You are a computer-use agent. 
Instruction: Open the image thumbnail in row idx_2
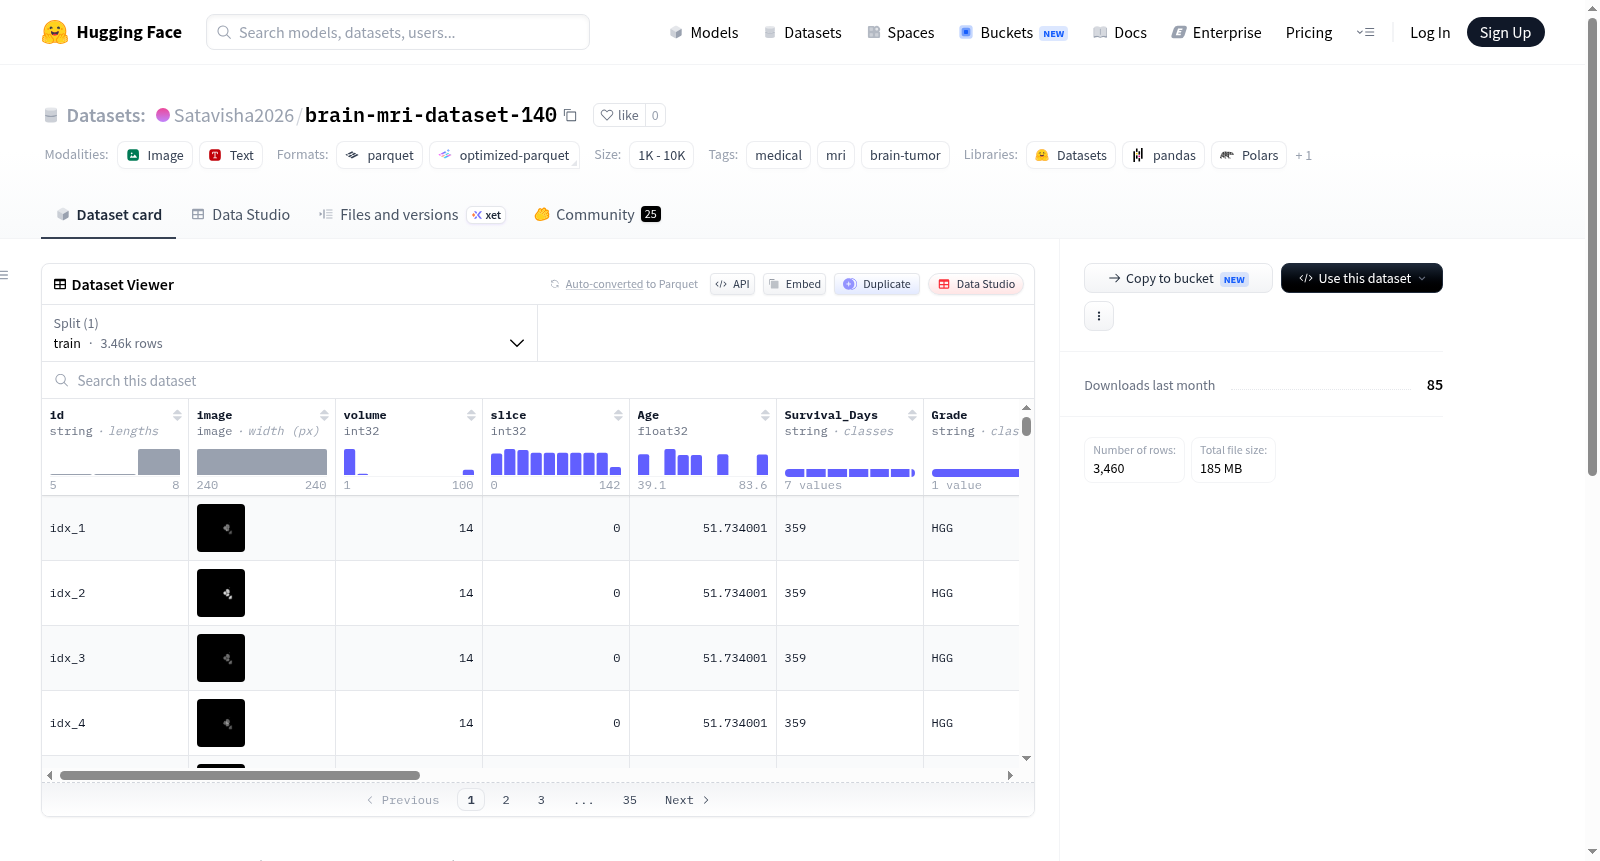point(221,593)
